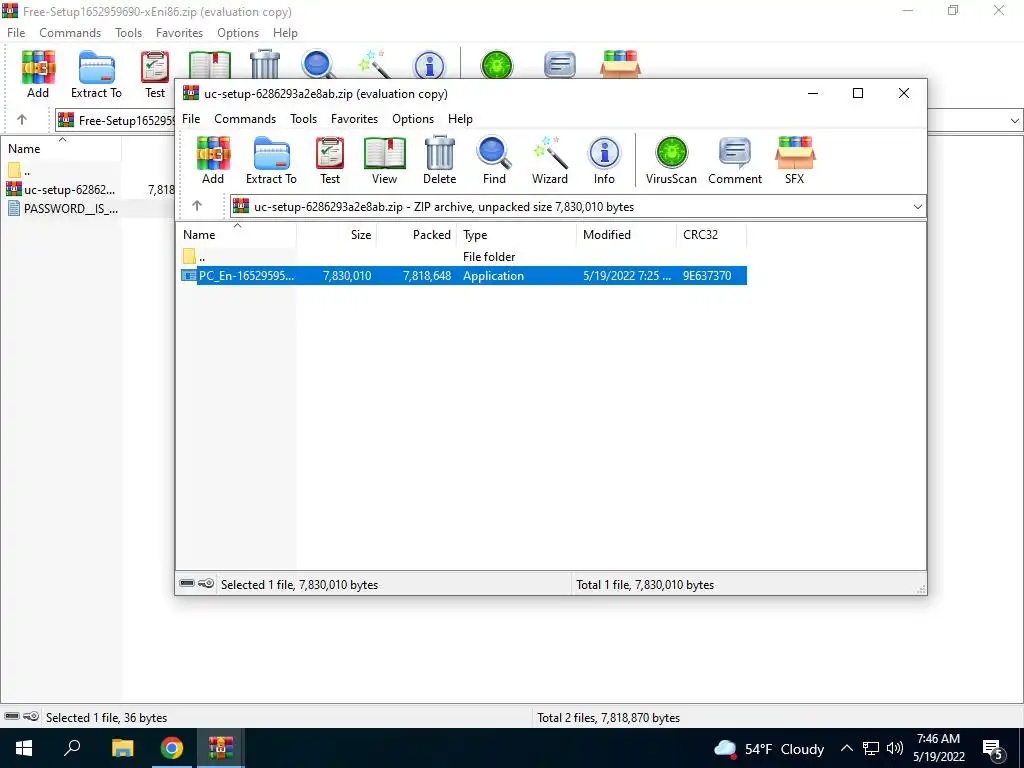This screenshot has width=1024, height=768.
Task: Sort by Type column header
Action: pos(517,235)
